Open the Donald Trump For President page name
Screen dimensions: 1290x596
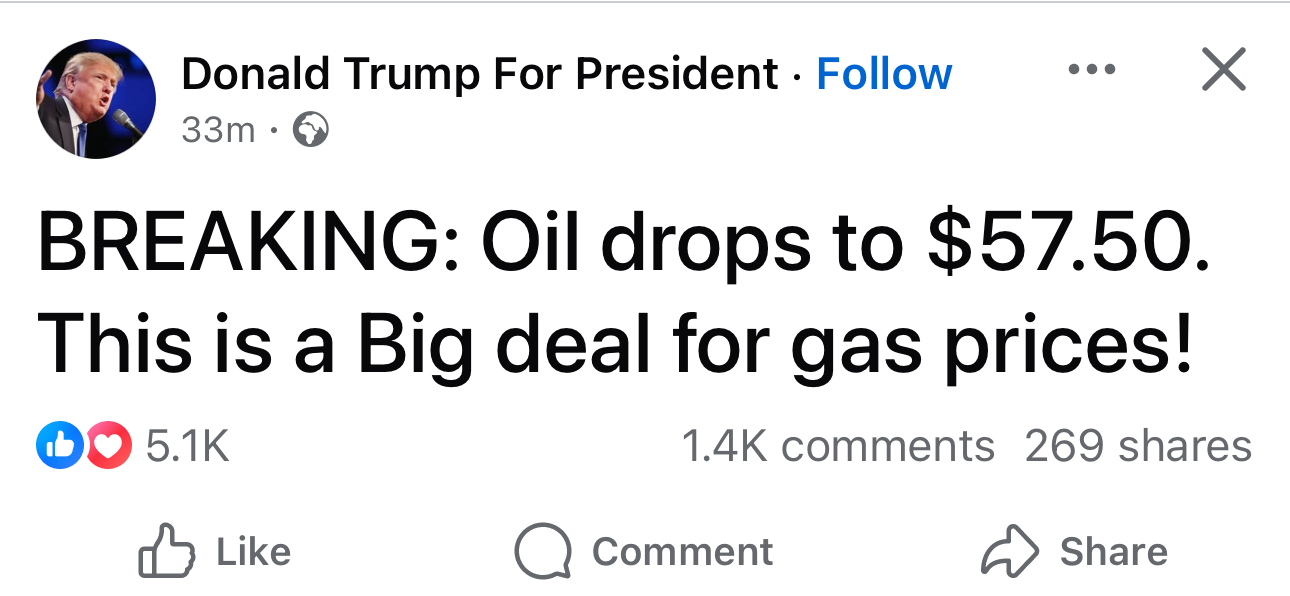click(x=480, y=74)
